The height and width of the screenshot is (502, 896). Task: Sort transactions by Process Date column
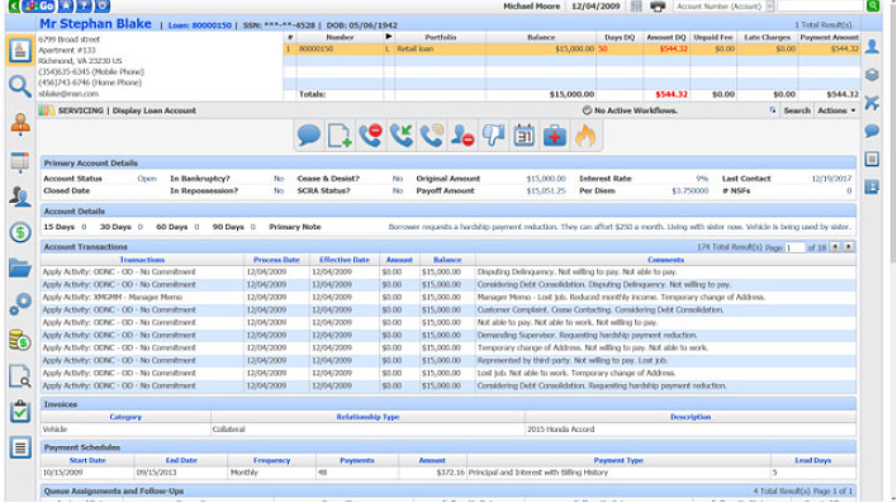pyautogui.click(x=276, y=259)
